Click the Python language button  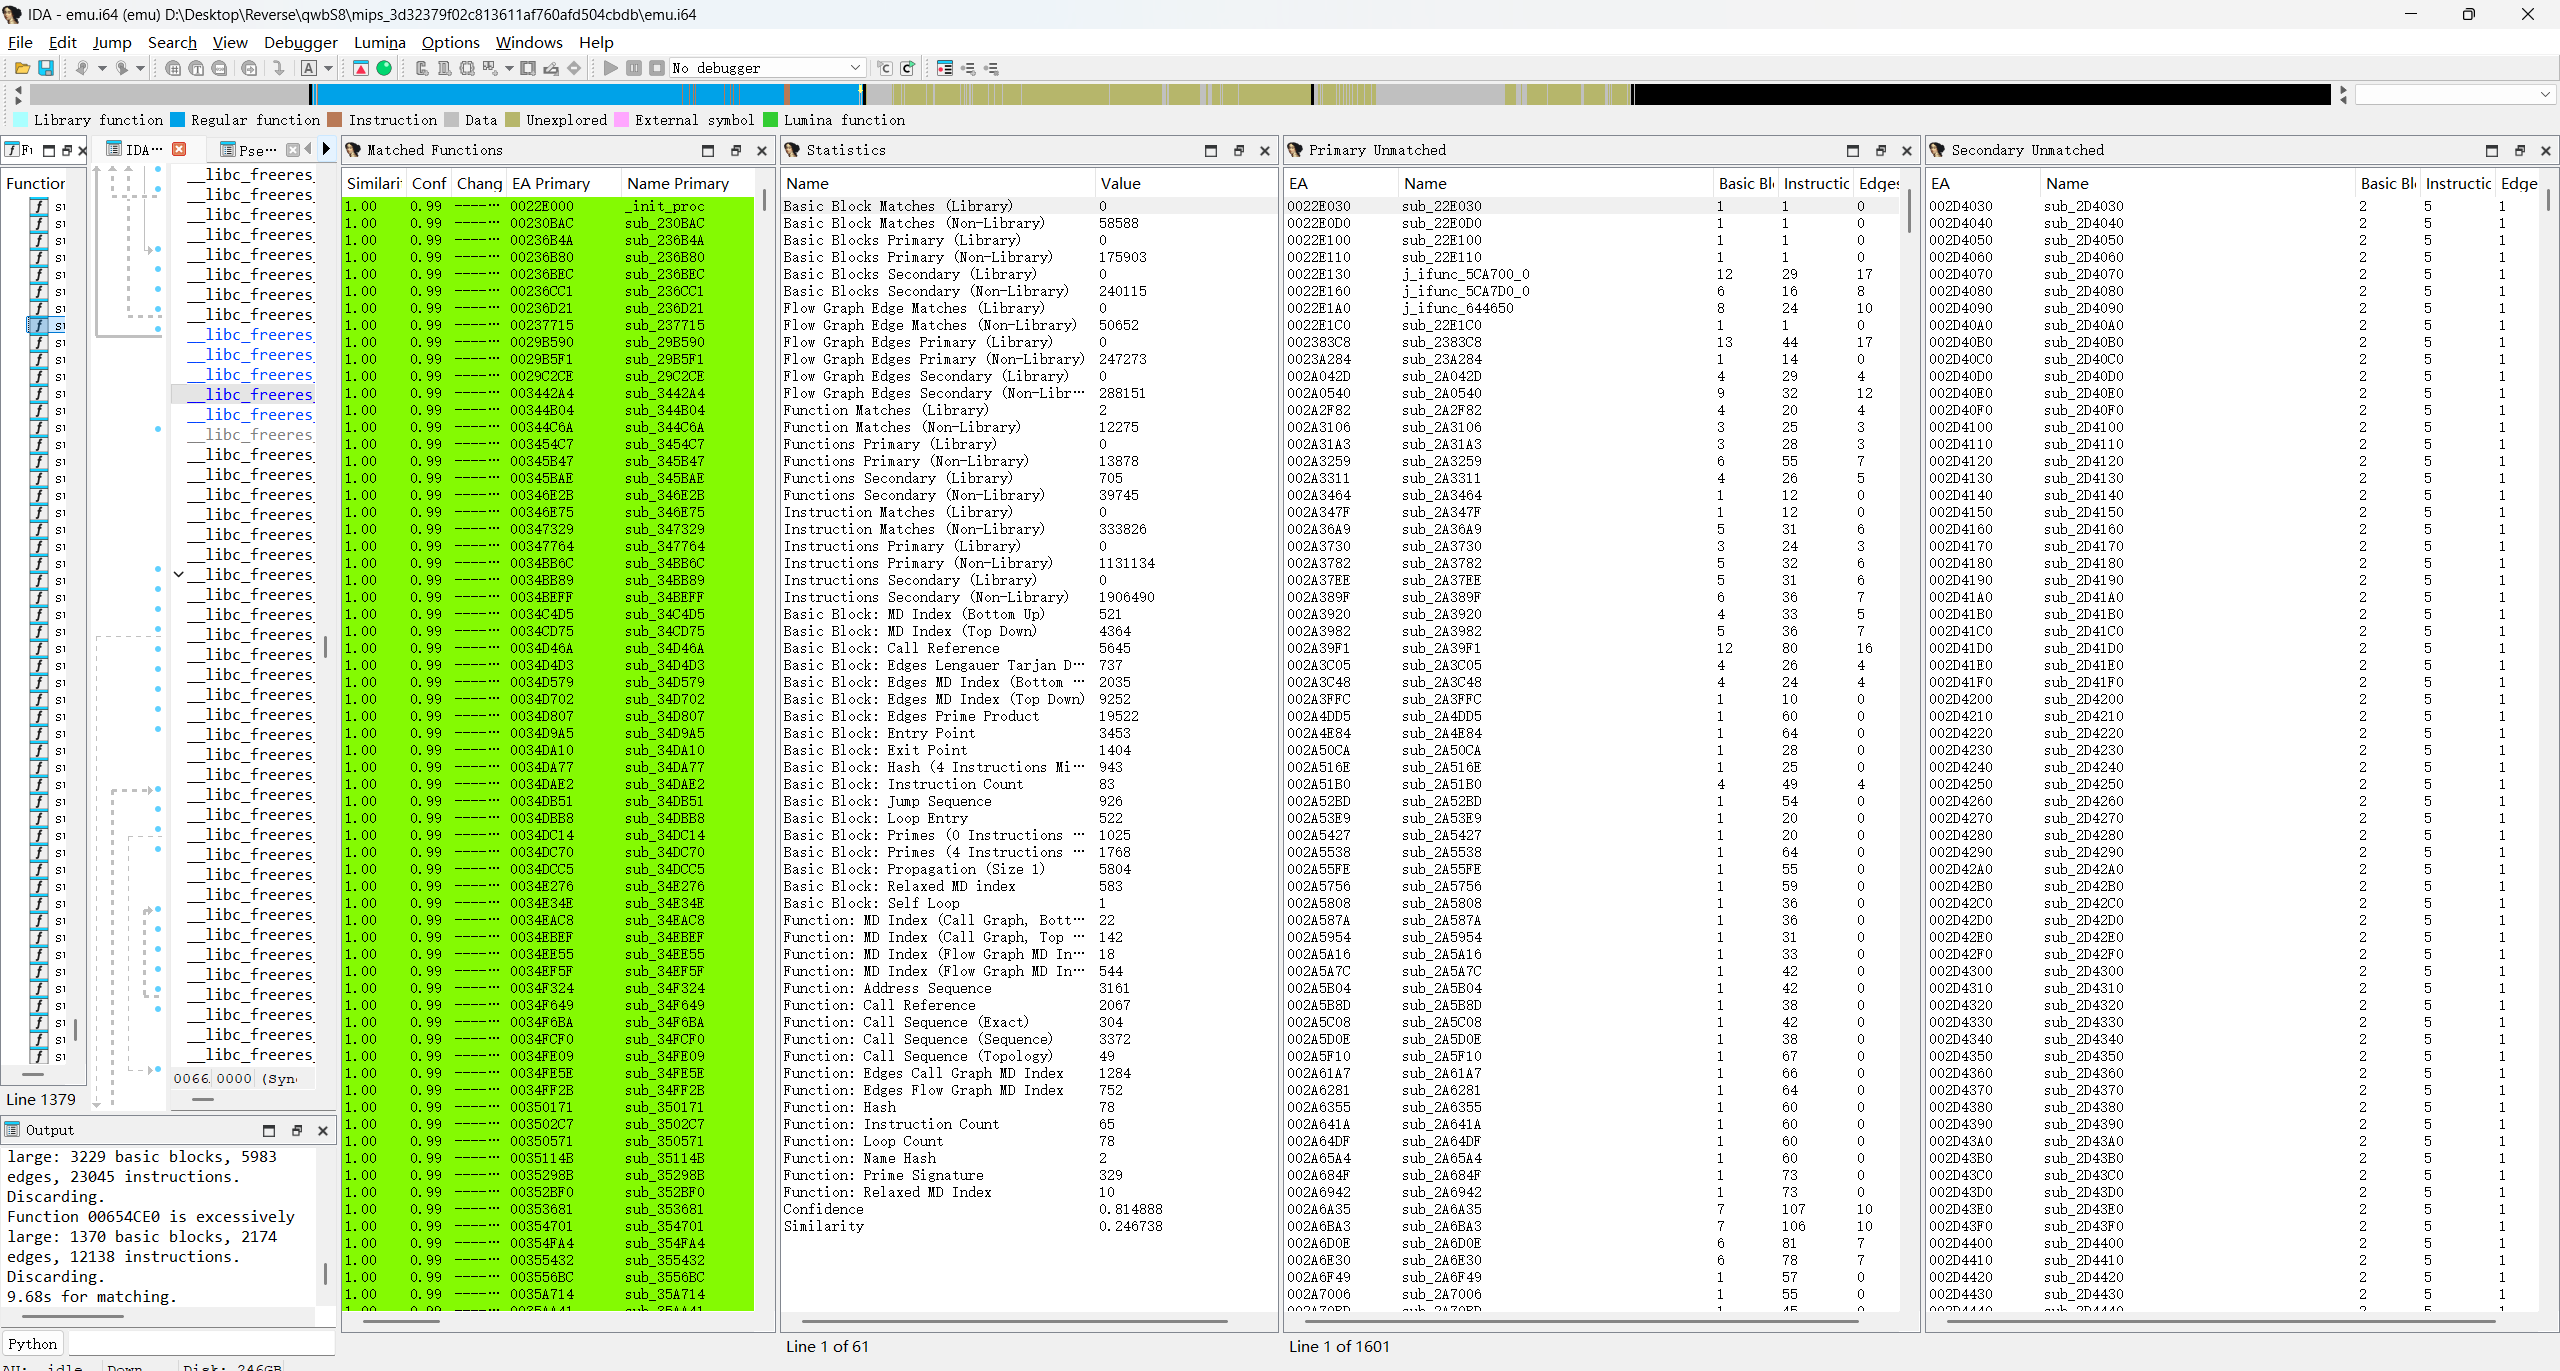click(33, 1343)
